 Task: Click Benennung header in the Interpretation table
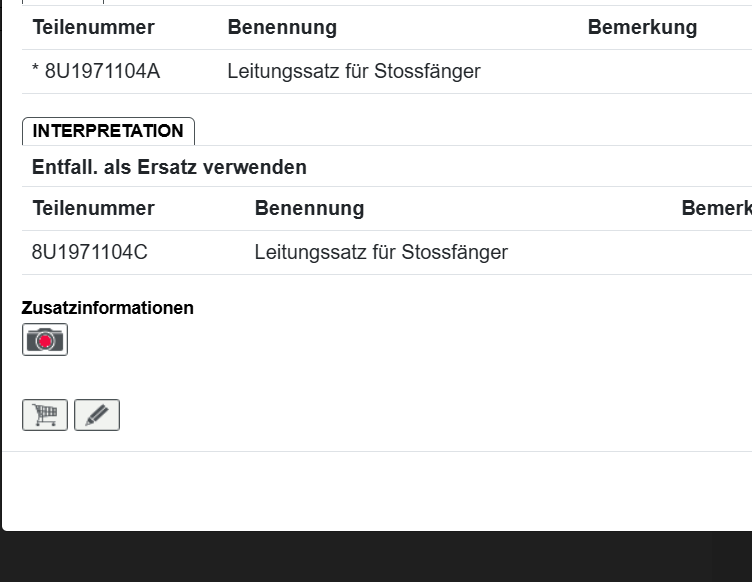309,208
